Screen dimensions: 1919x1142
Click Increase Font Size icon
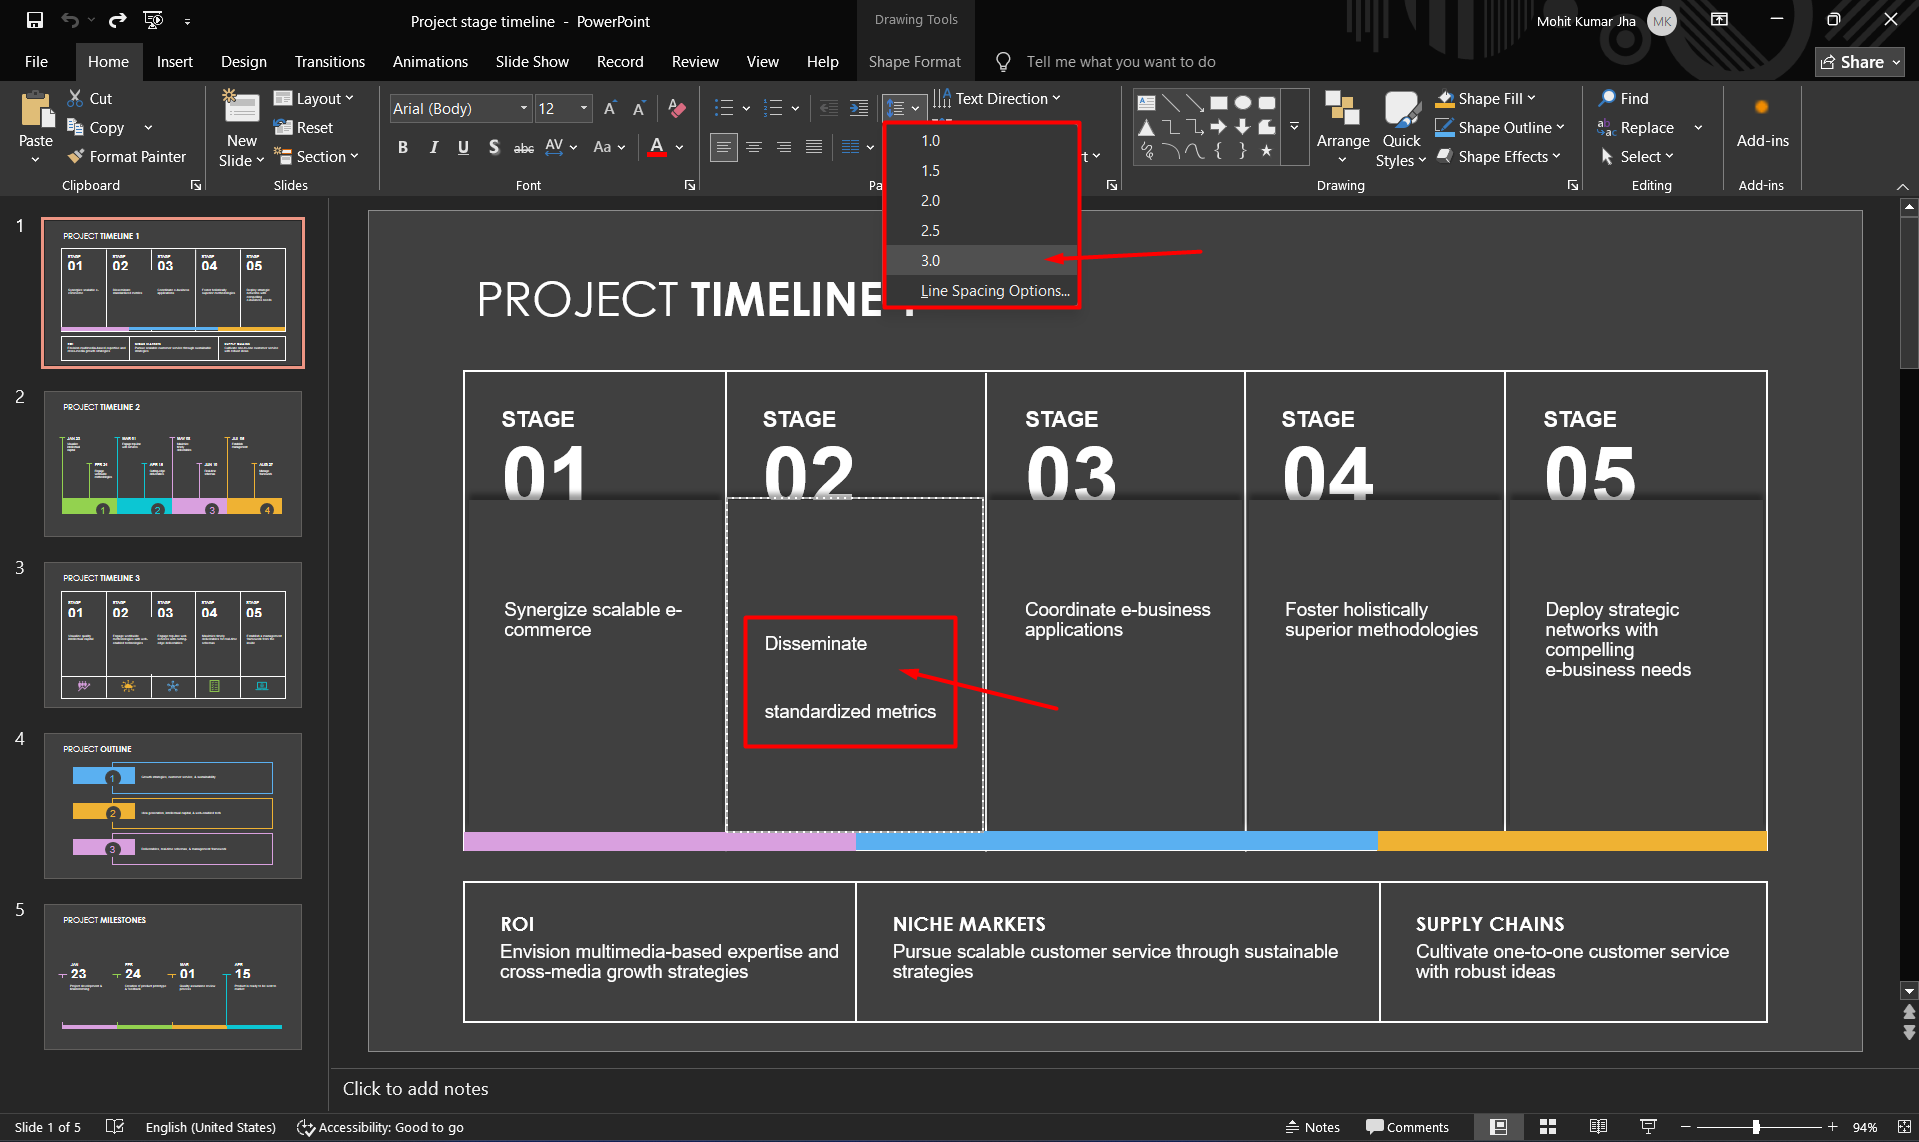pos(609,108)
